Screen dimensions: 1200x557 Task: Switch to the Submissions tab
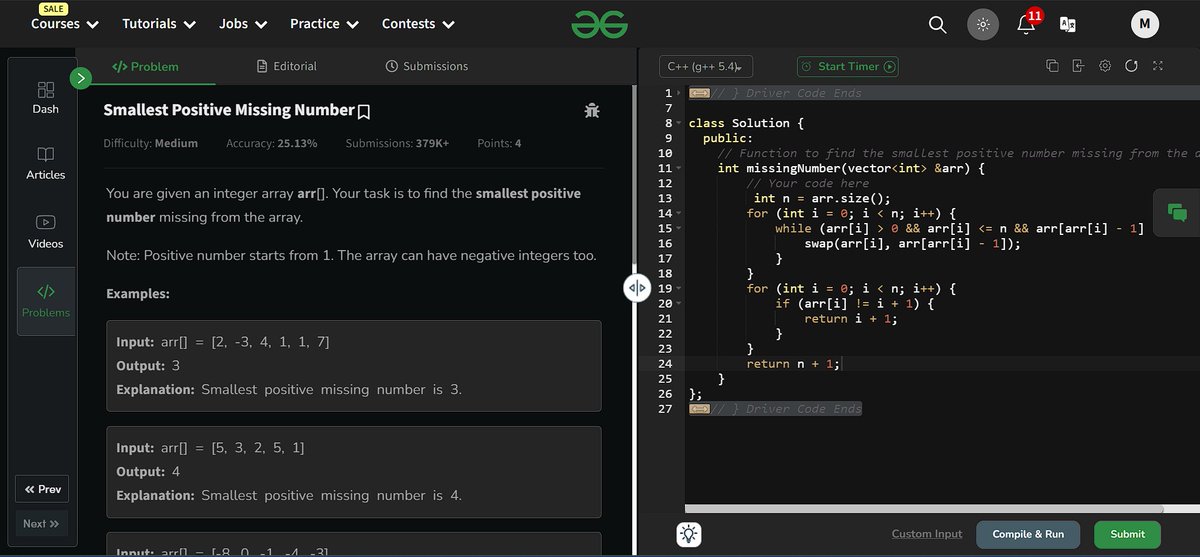(x=426, y=66)
